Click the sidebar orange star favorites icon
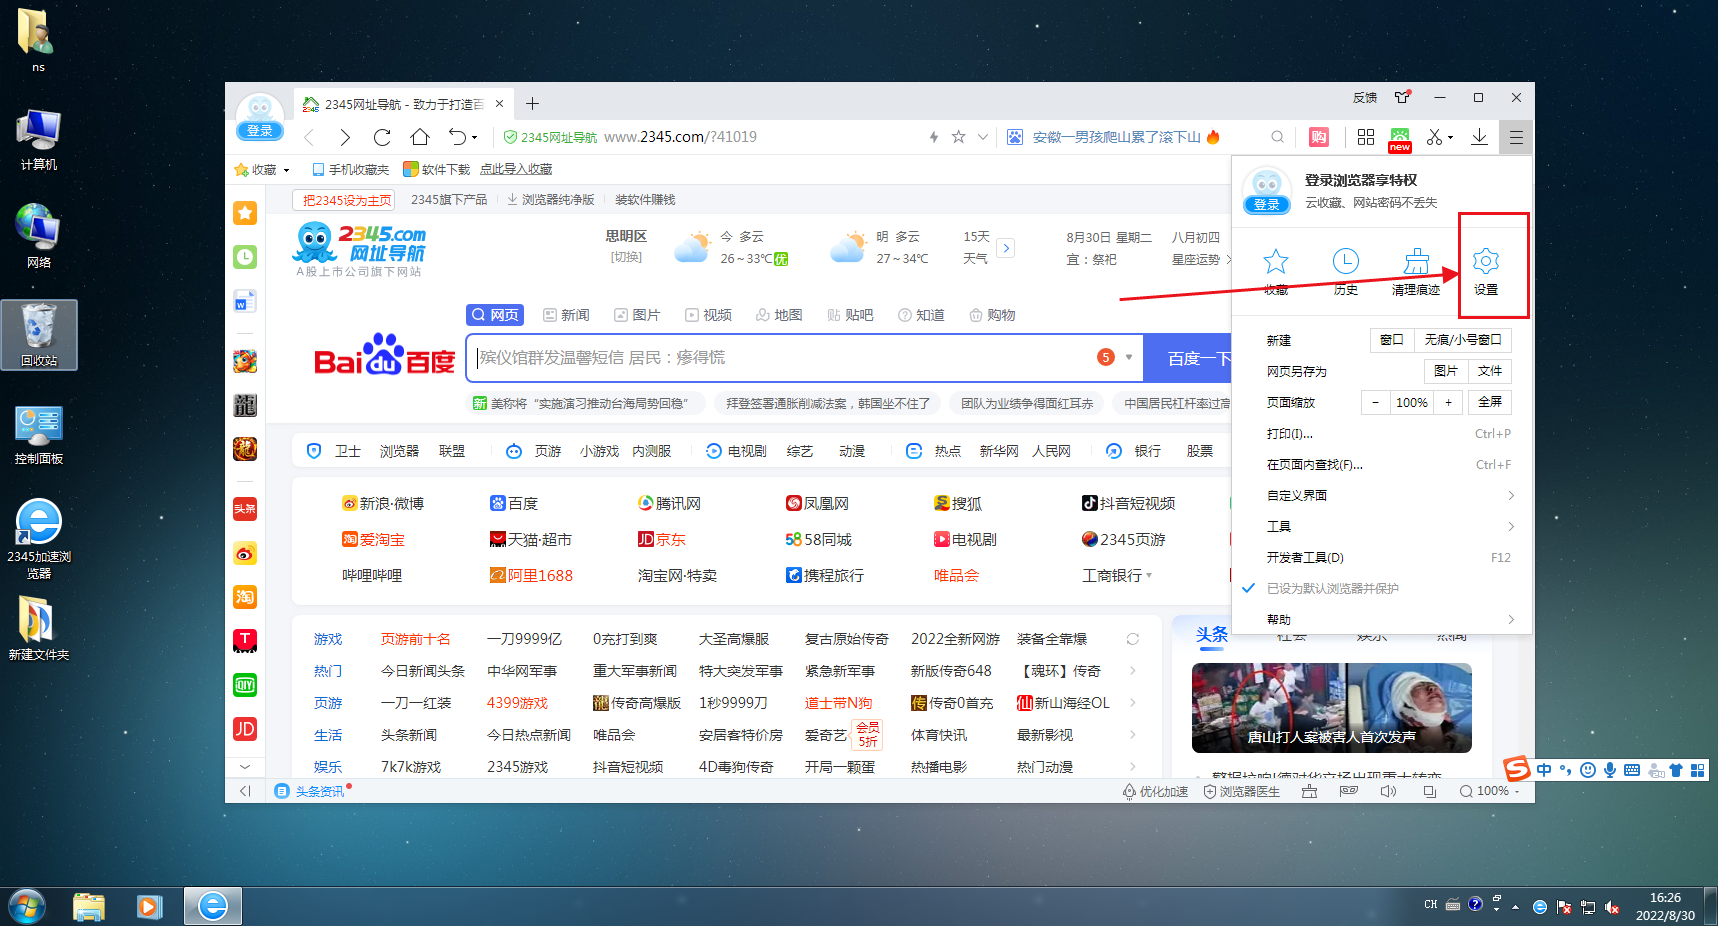This screenshot has width=1718, height=926. tap(245, 213)
